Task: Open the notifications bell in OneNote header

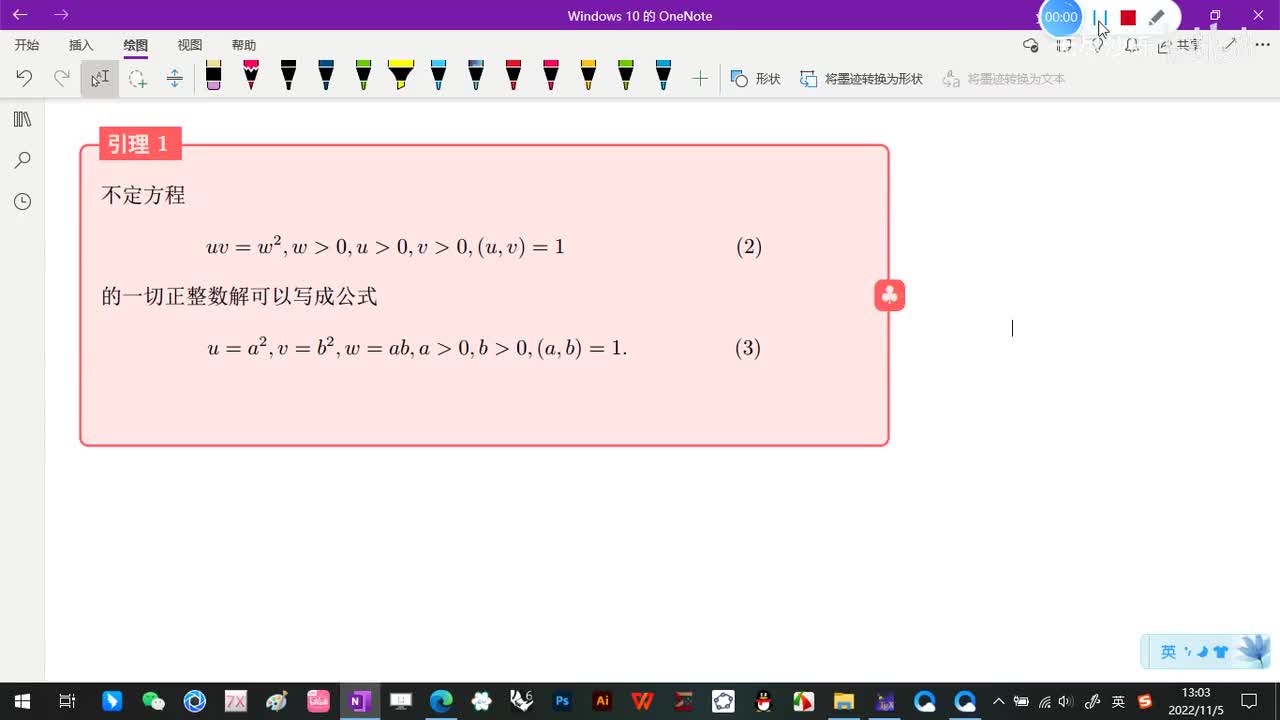Action: tap(1131, 45)
